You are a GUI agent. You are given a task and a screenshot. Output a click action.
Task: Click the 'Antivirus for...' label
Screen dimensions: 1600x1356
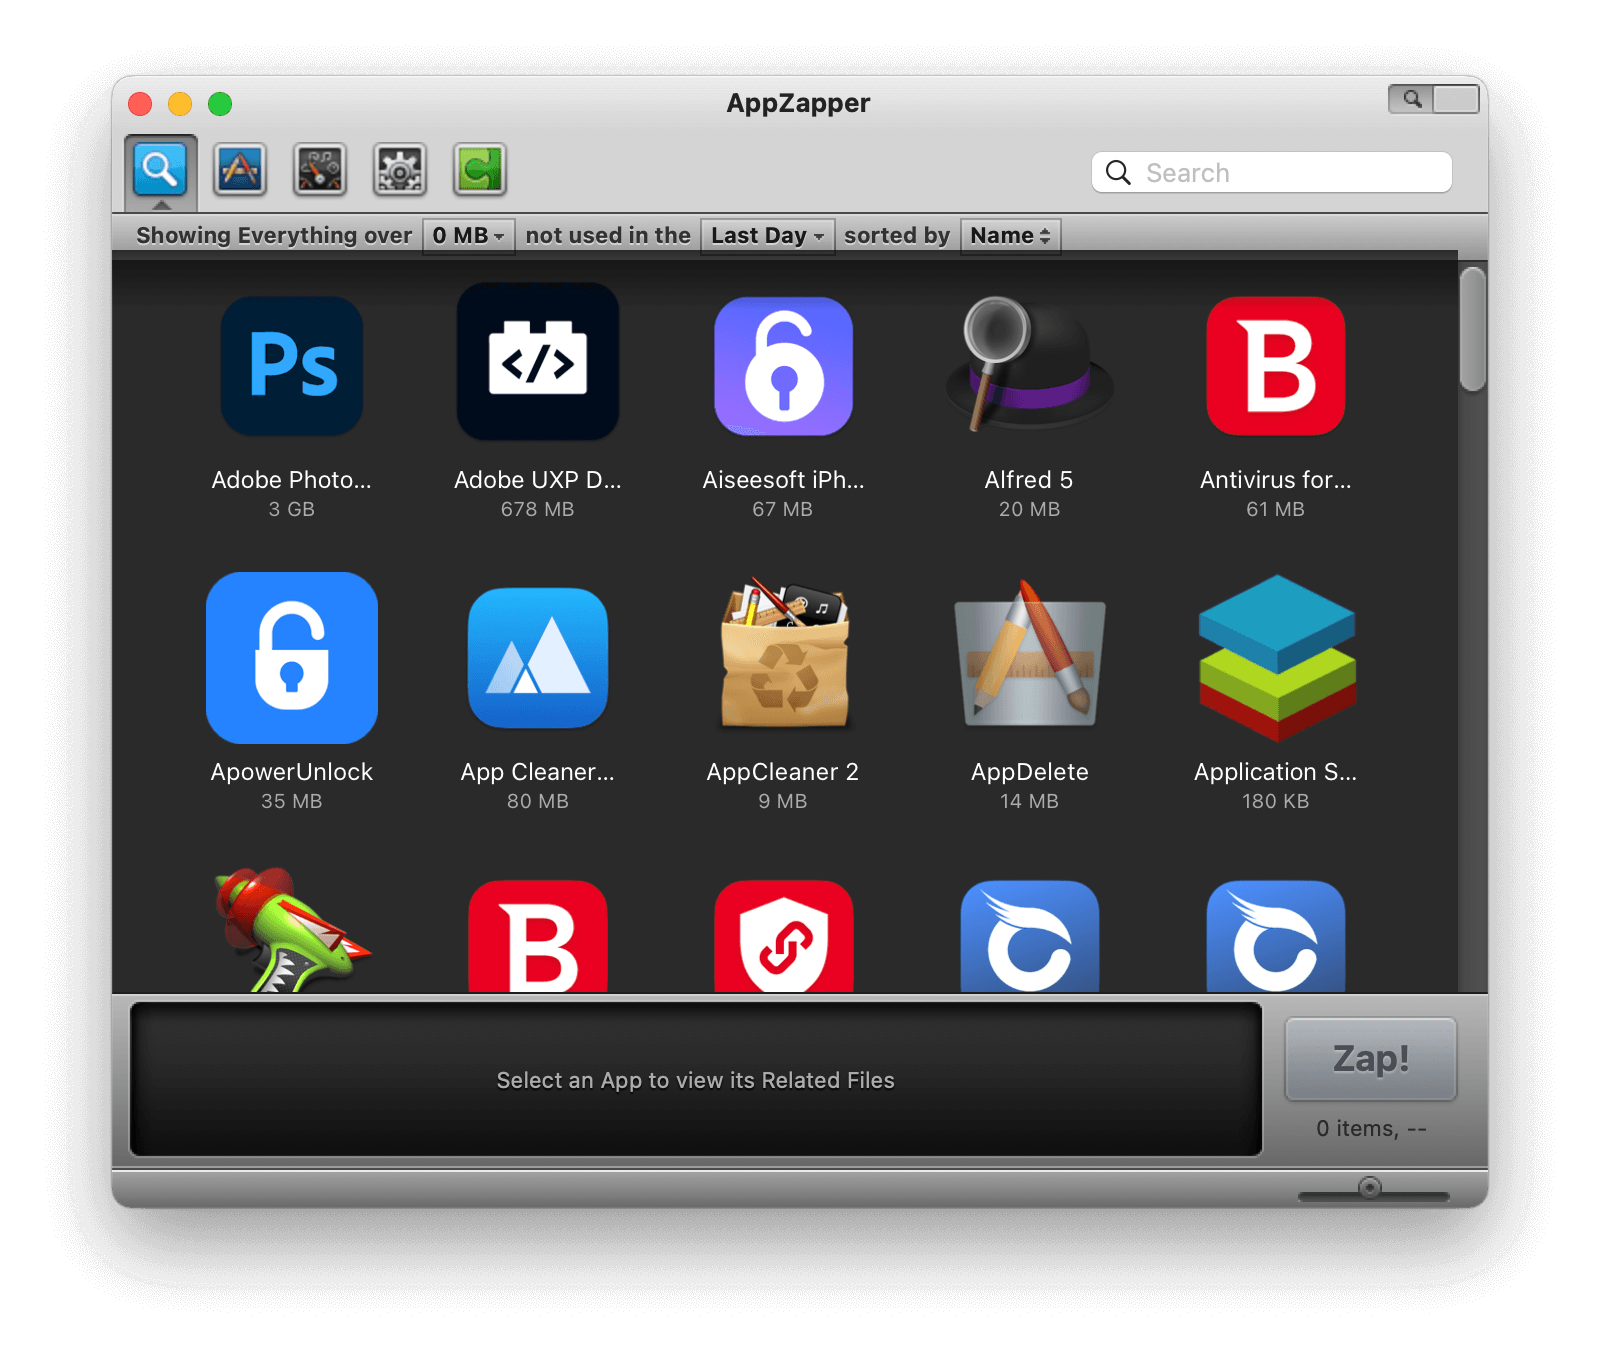[x=1276, y=480]
